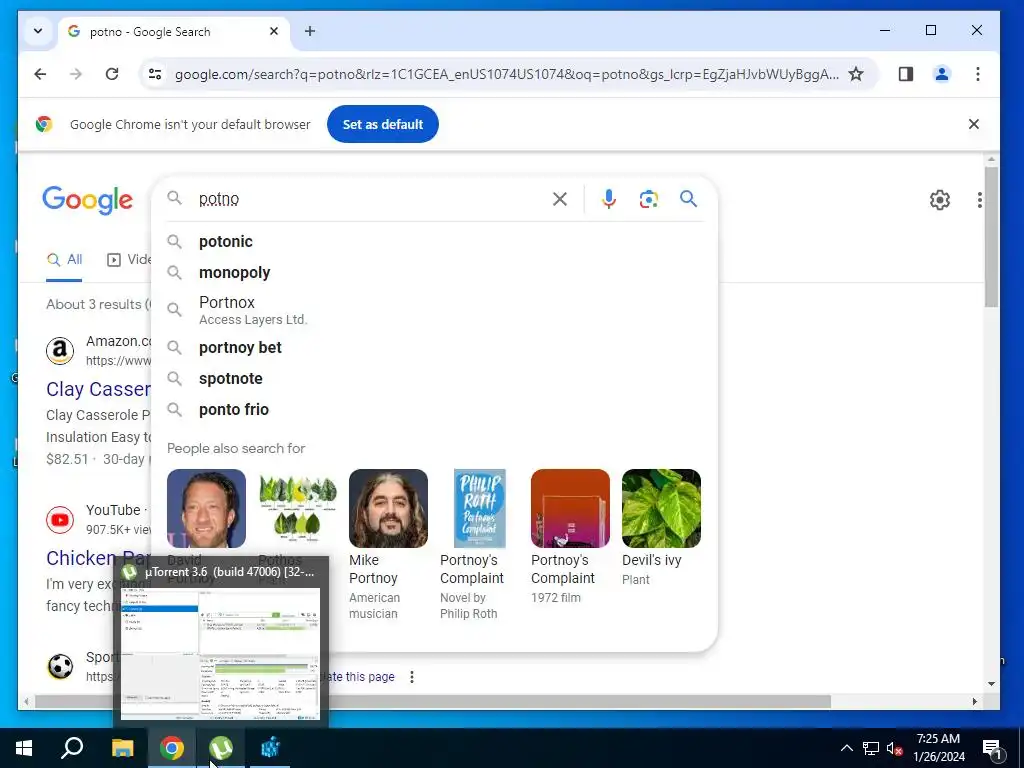Switch to the All results tab
Image resolution: width=1024 pixels, height=768 pixels.
click(x=64, y=260)
